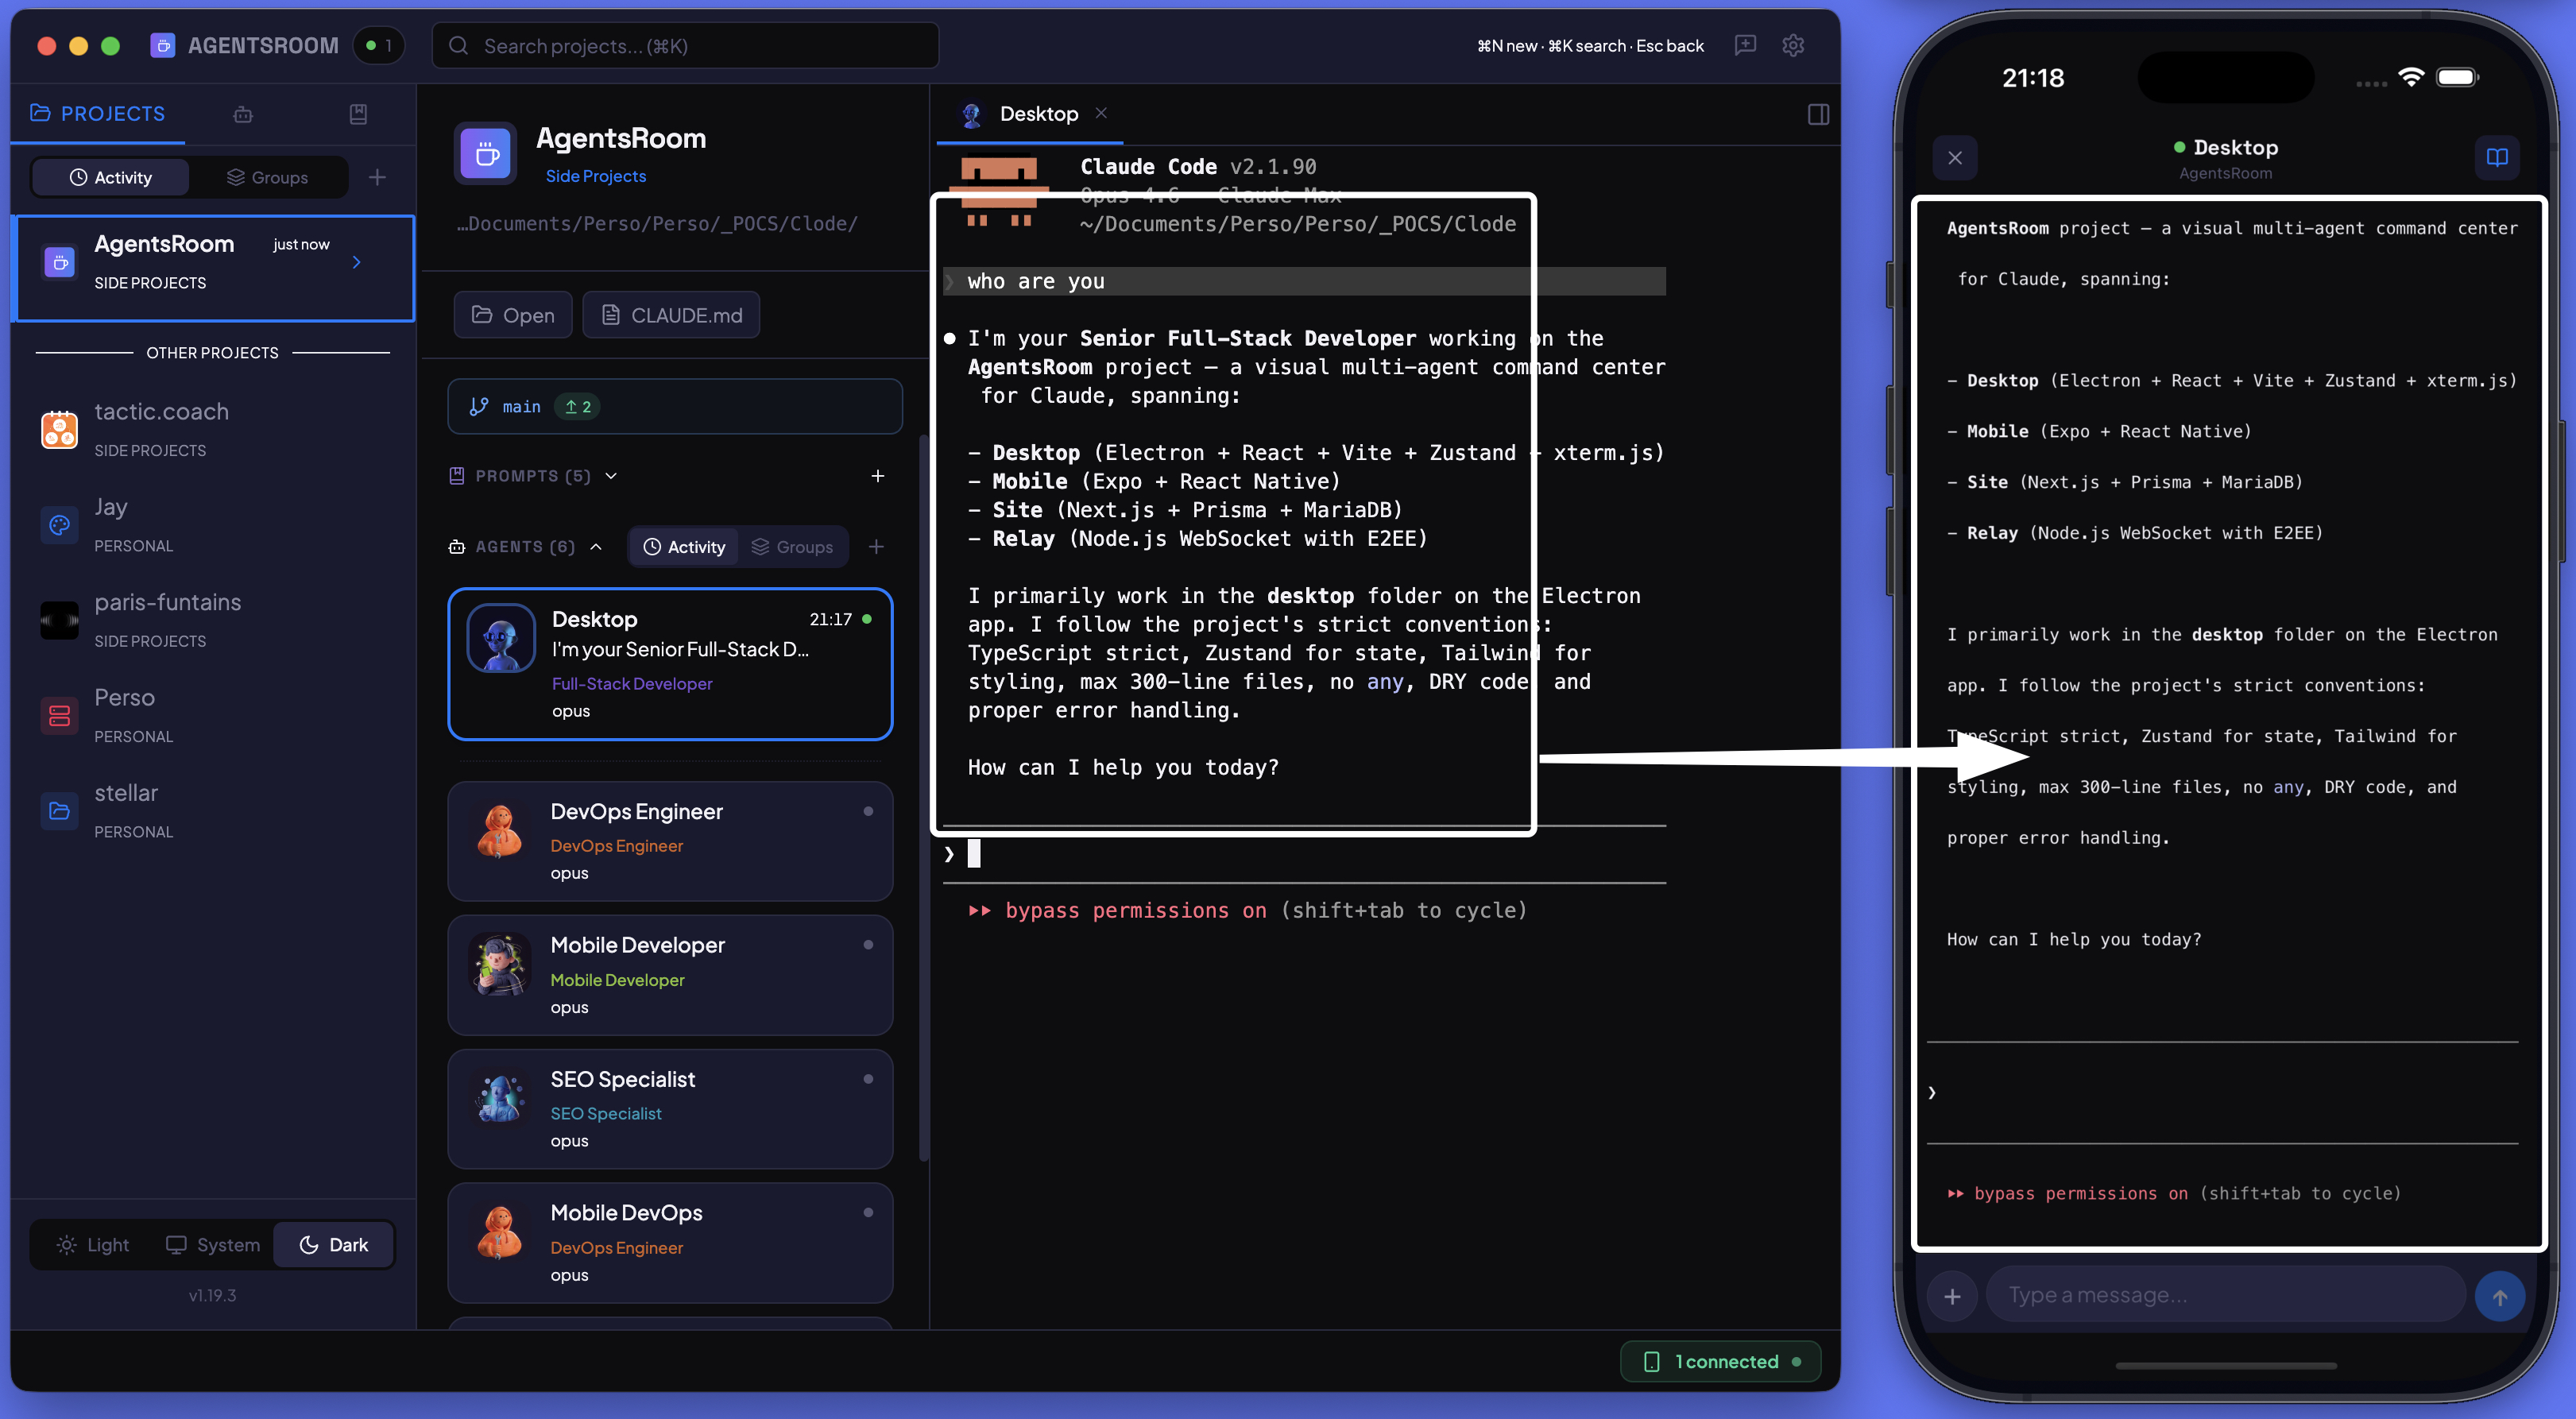
Task: Add a new prompt with the plus icon
Action: pyautogui.click(x=877, y=476)
